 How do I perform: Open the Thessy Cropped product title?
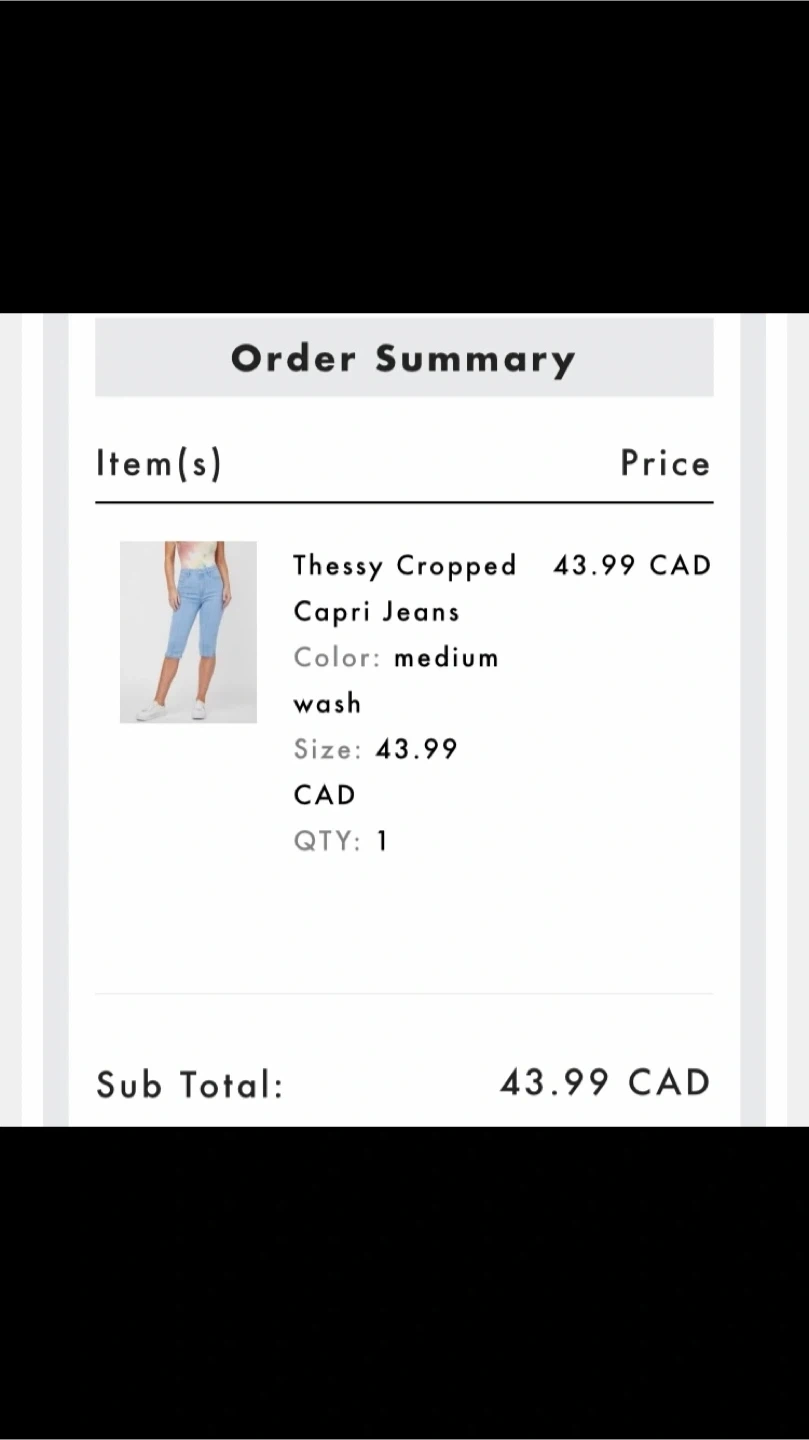[404, 566]
